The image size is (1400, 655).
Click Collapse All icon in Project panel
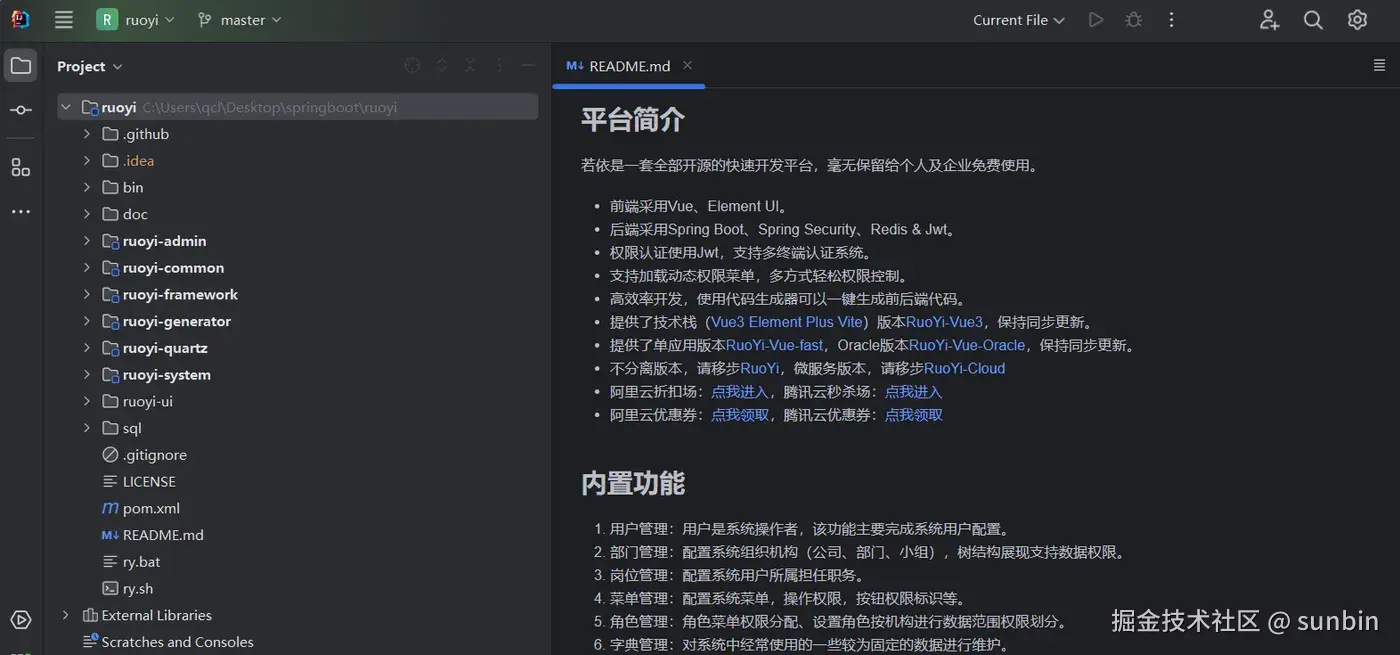point(470,66)
